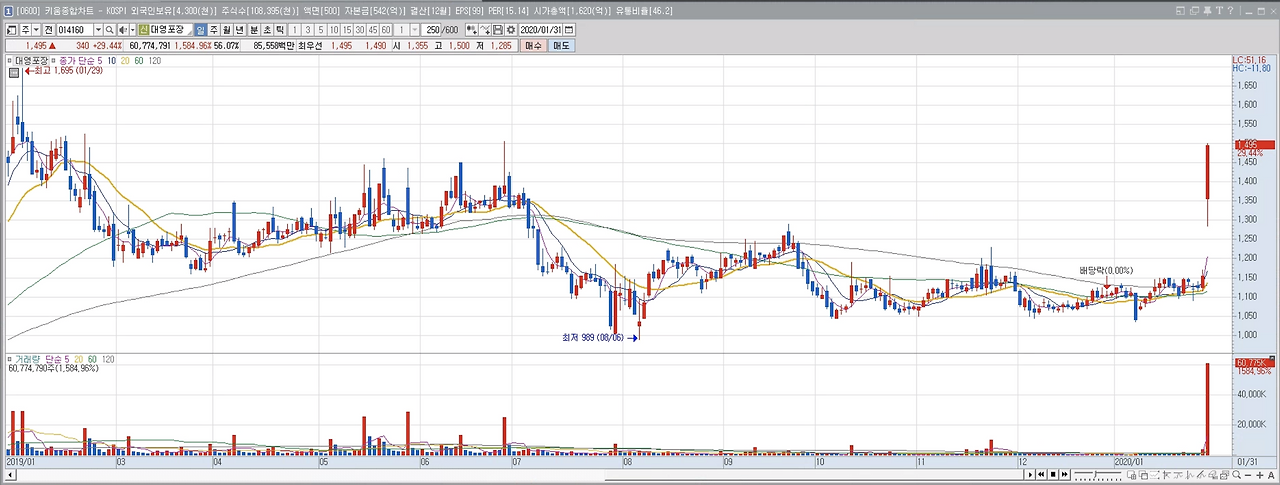Viewport: 1280px width, 485px height.
Task: Stop the chart replay
Action: pos(1053,475)
